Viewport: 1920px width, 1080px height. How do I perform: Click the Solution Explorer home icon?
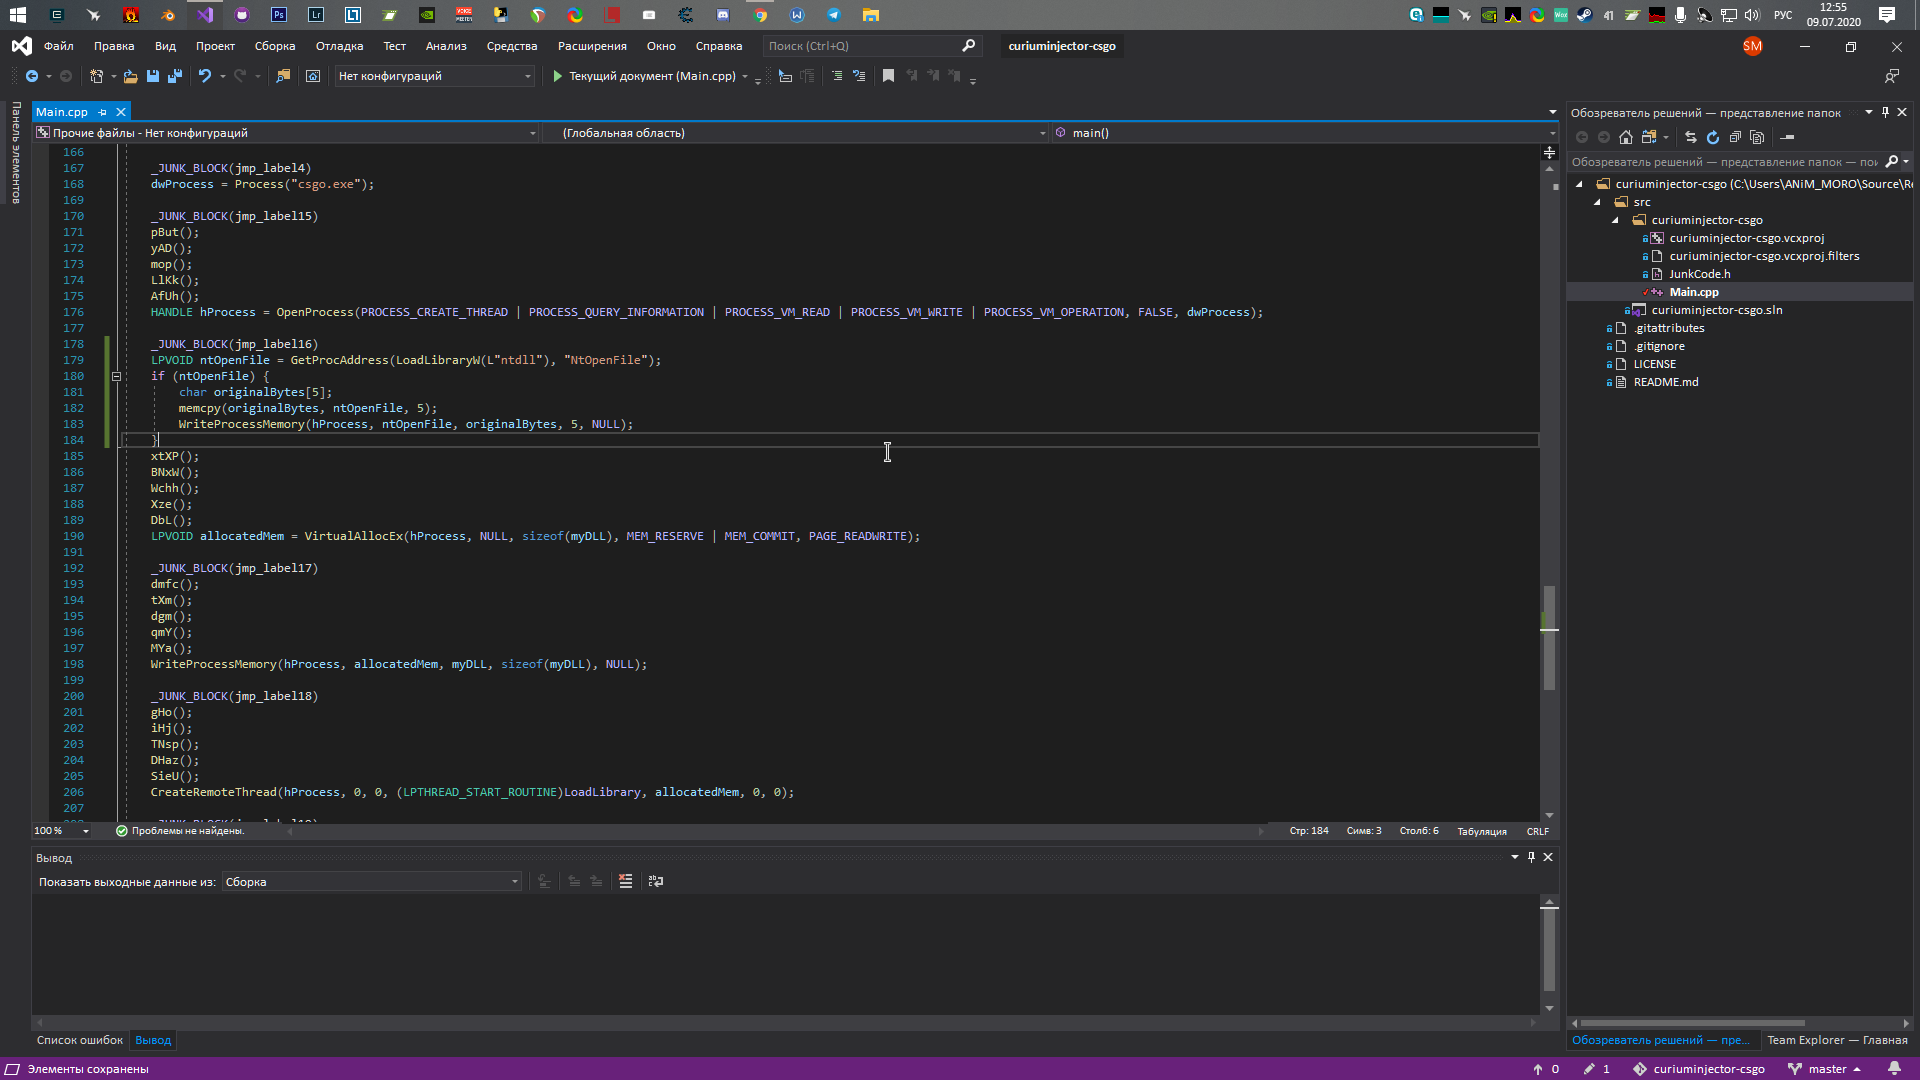1625,137
